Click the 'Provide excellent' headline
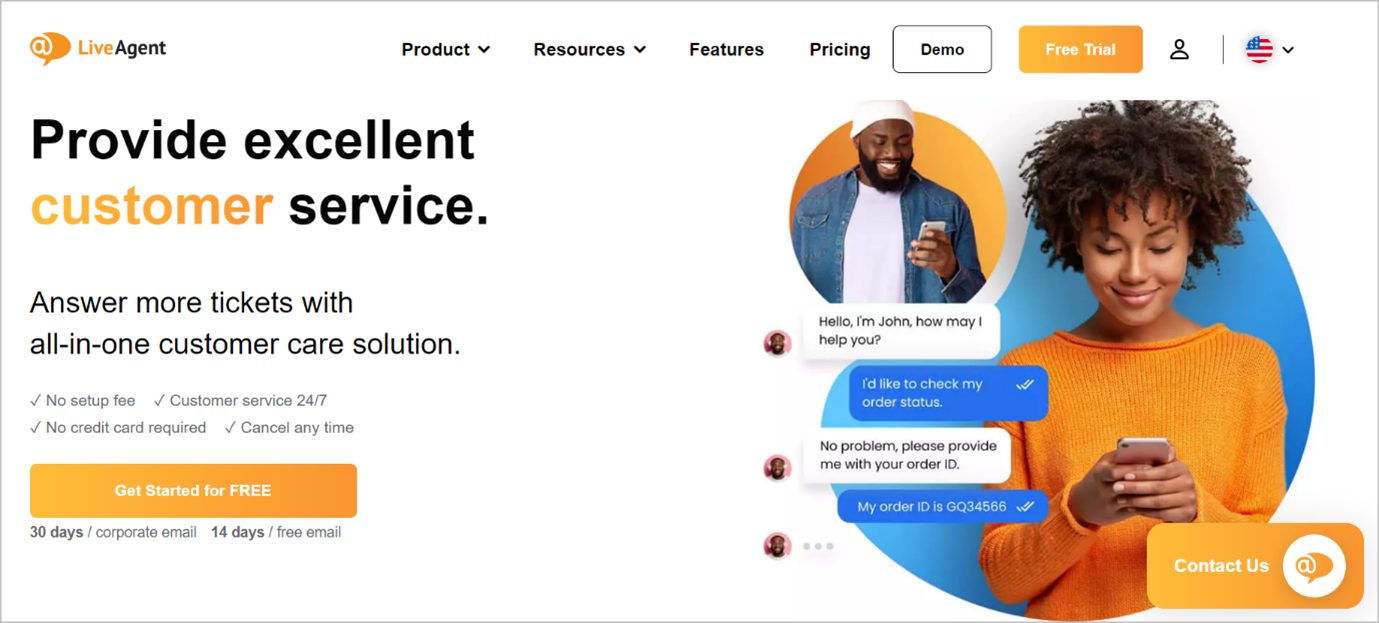Screen dimensions: 1379x623 click(x=253, y=139)
